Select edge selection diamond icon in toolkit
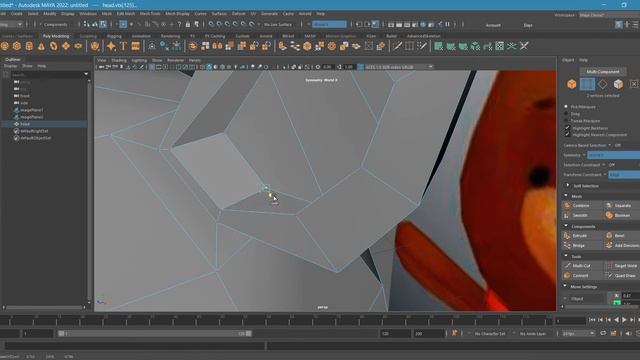The width and height of the screenshot is (640, 360). point(602,84)
